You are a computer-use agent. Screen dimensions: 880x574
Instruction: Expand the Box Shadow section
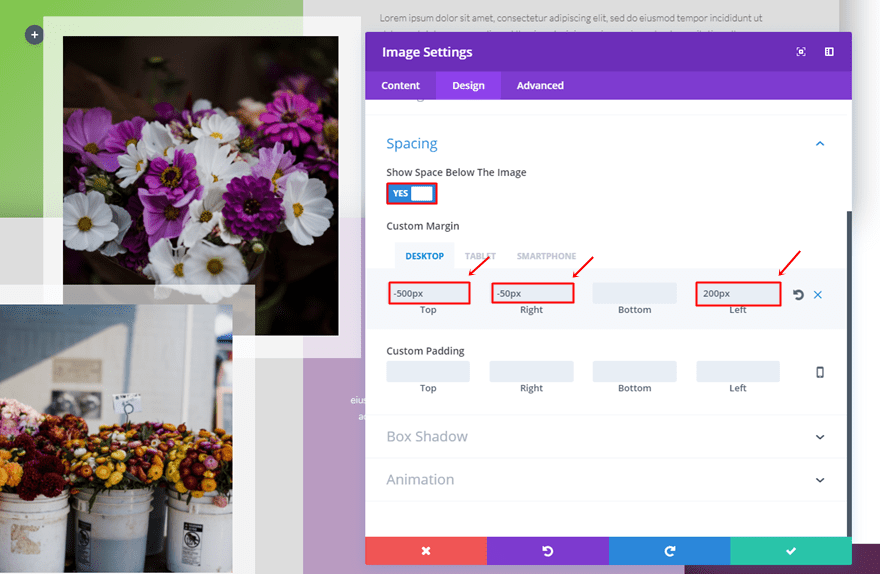click(820, 437)
